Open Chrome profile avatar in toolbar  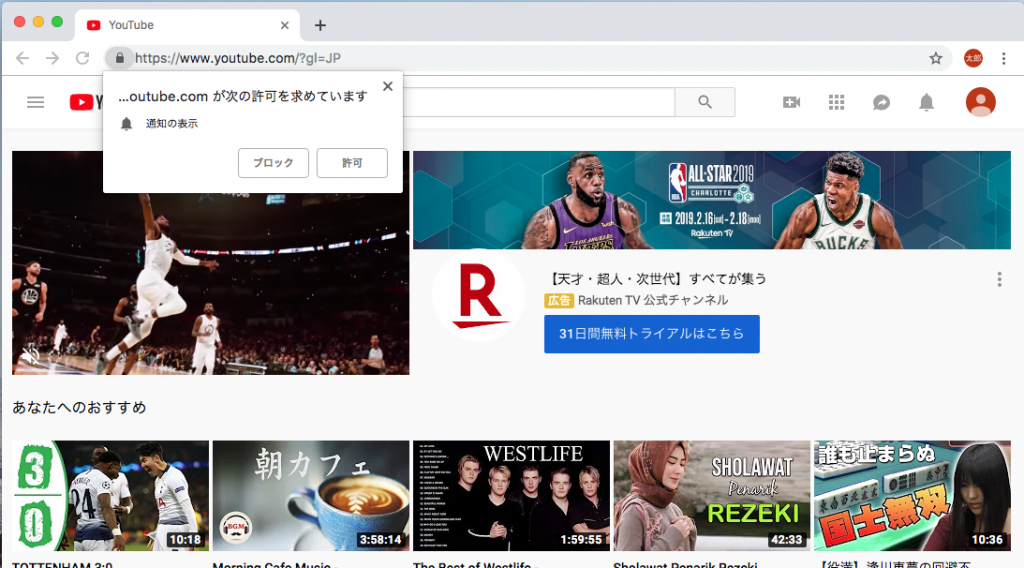point(973,58)
